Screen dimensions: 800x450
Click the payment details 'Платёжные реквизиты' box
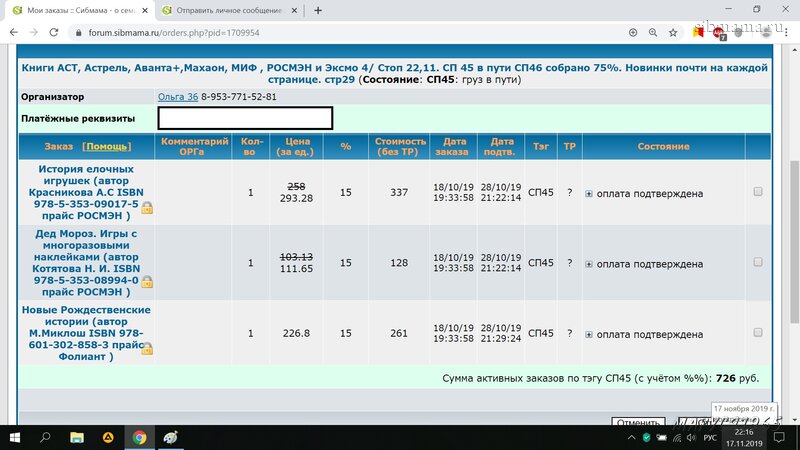pyautogui.click(x=245, y=118)
